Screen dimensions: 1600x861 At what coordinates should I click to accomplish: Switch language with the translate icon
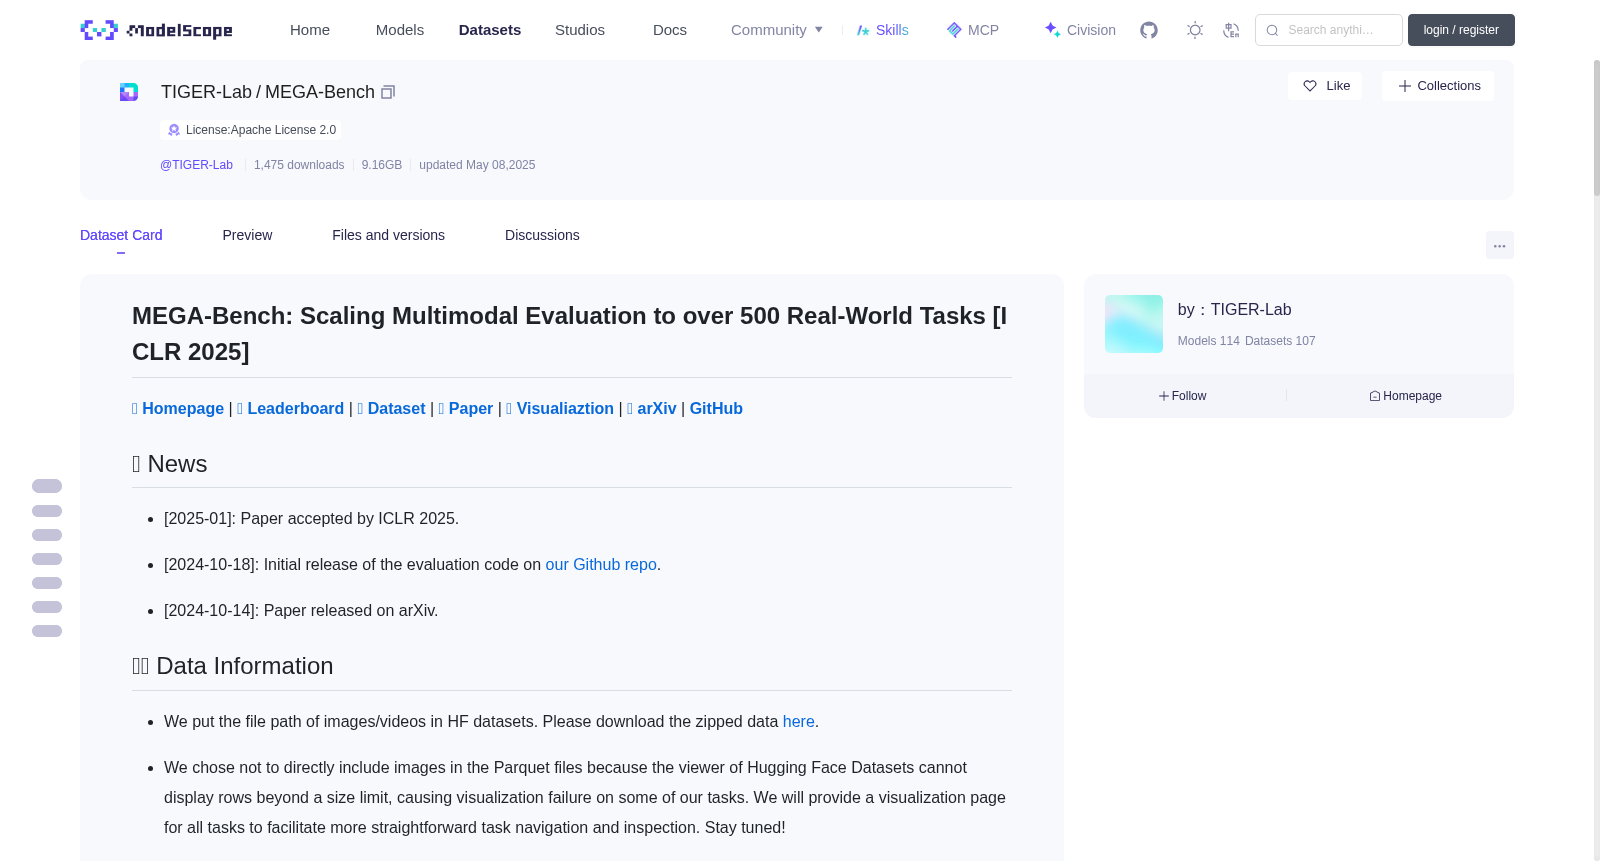(1231, 30)
